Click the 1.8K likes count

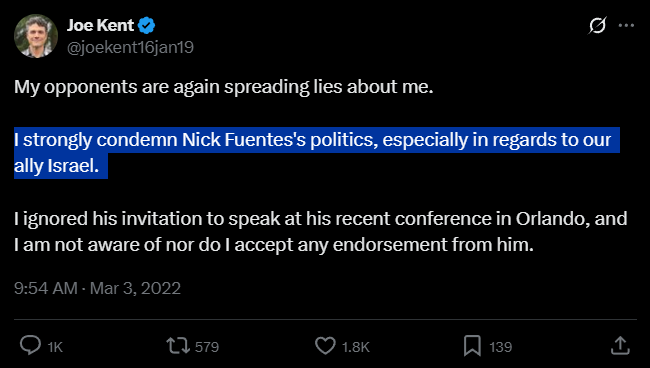pyautogui.click(x=356, y=347)
